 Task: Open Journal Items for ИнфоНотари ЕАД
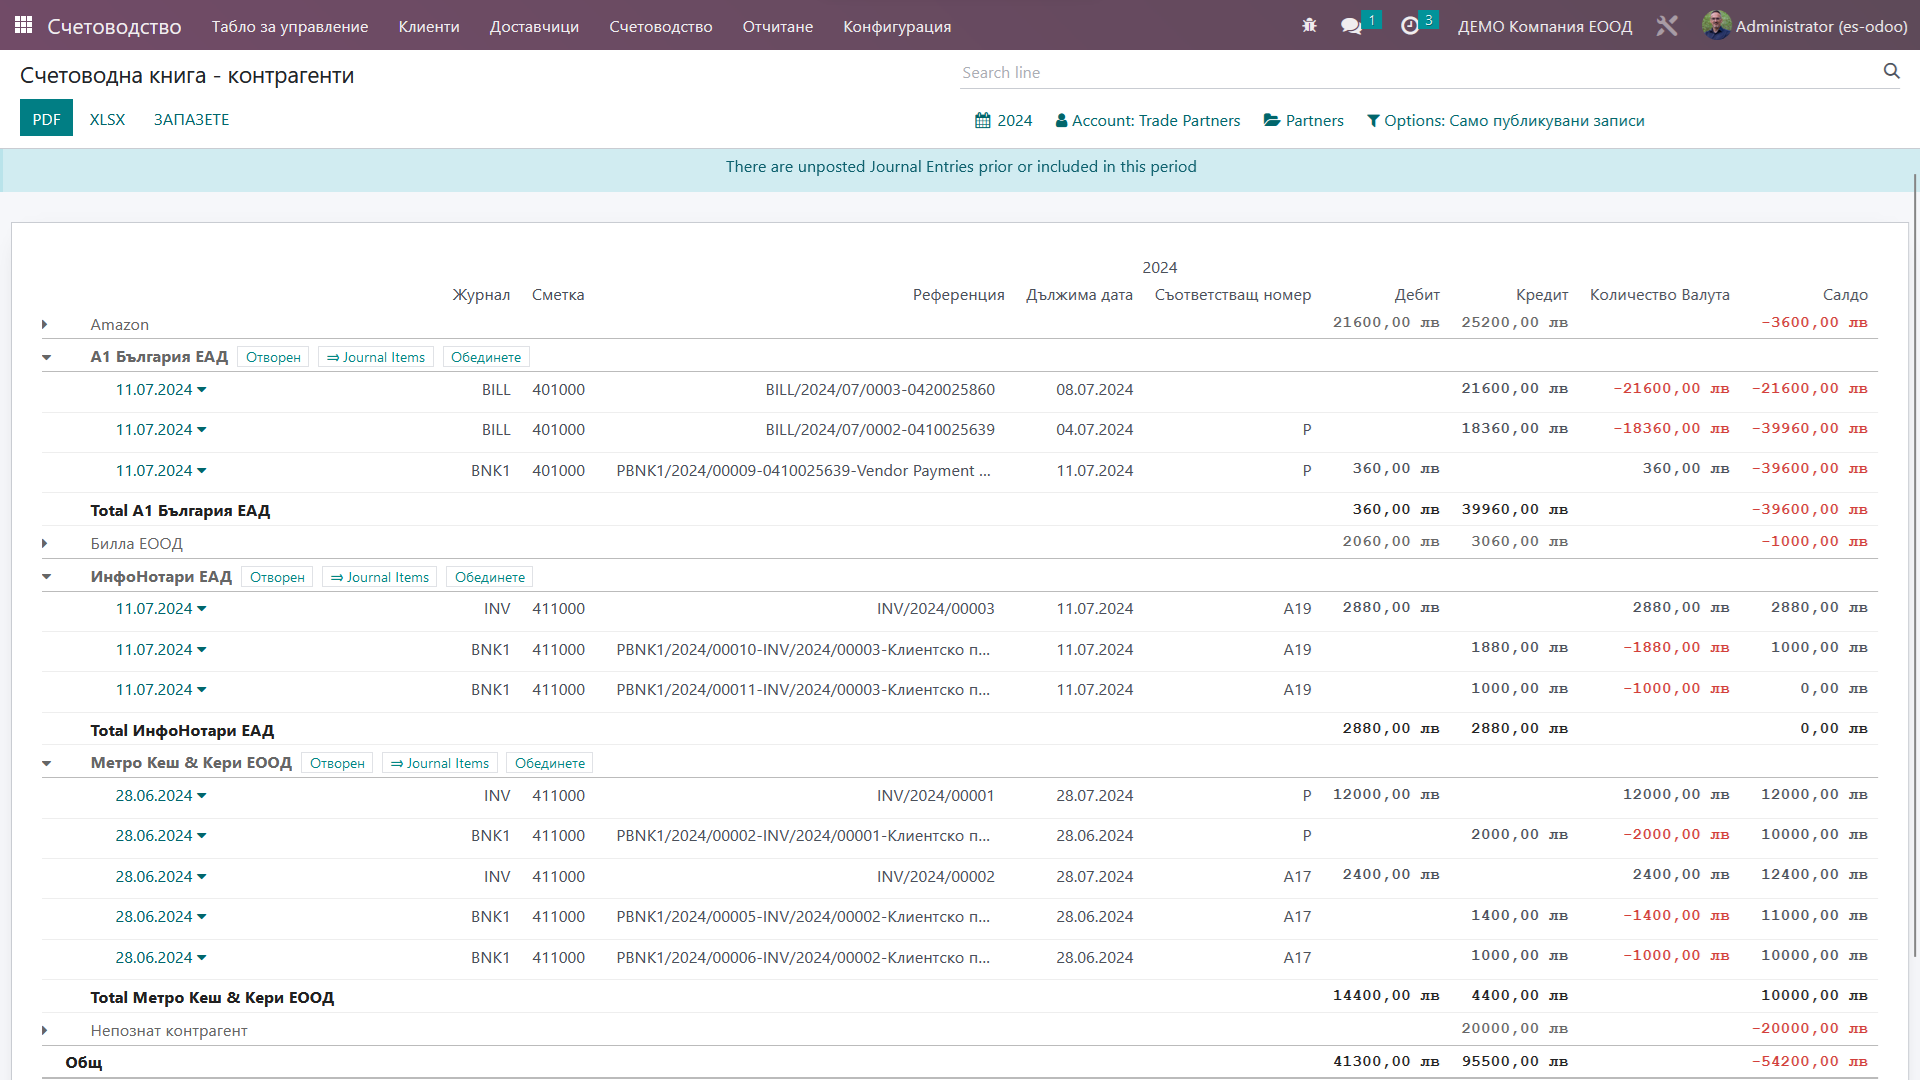point(379,577)
